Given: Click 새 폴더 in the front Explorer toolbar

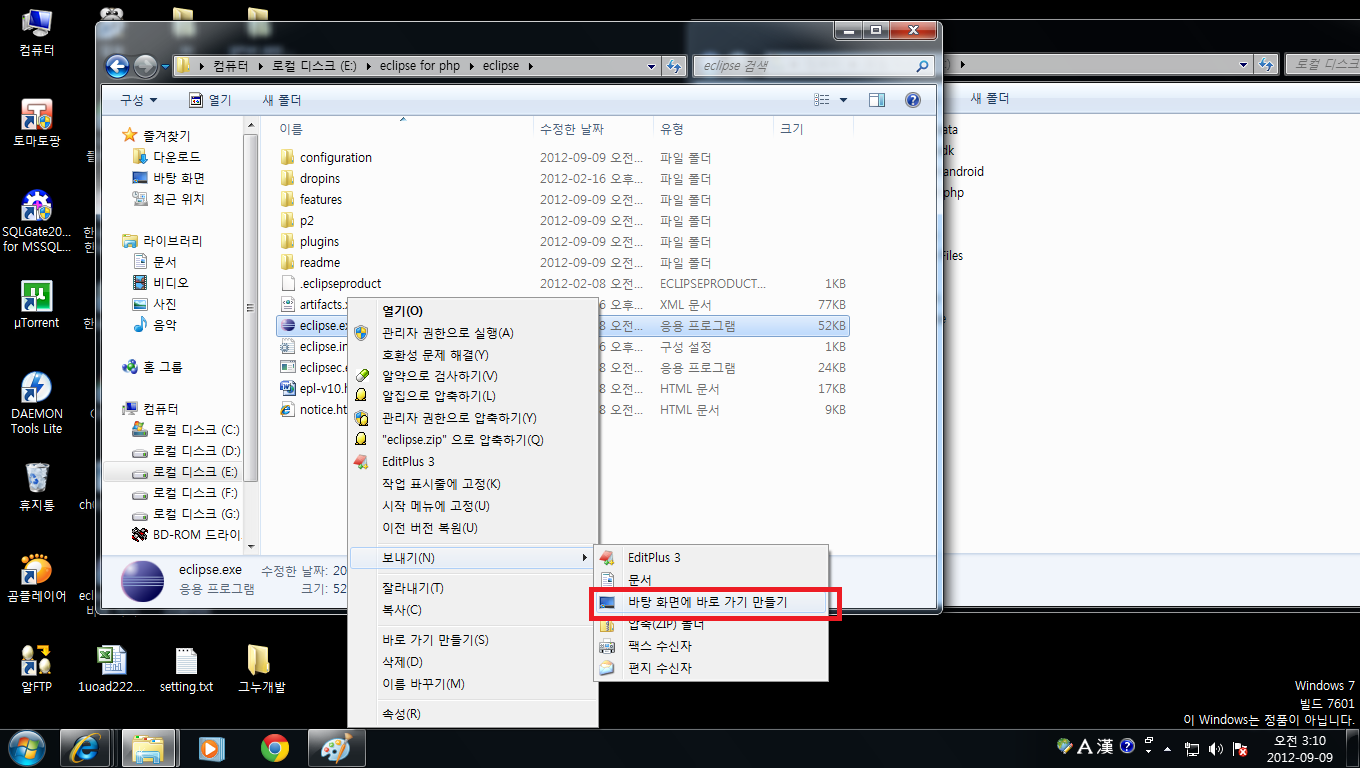Looking at the screenshot, I should 282,100.
